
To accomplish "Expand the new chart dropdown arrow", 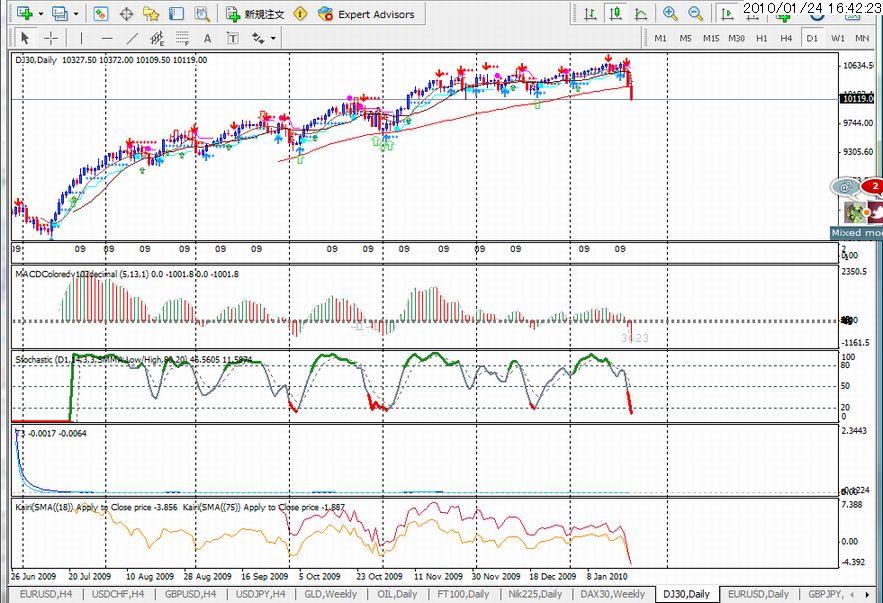I will [x=41, y=14].
